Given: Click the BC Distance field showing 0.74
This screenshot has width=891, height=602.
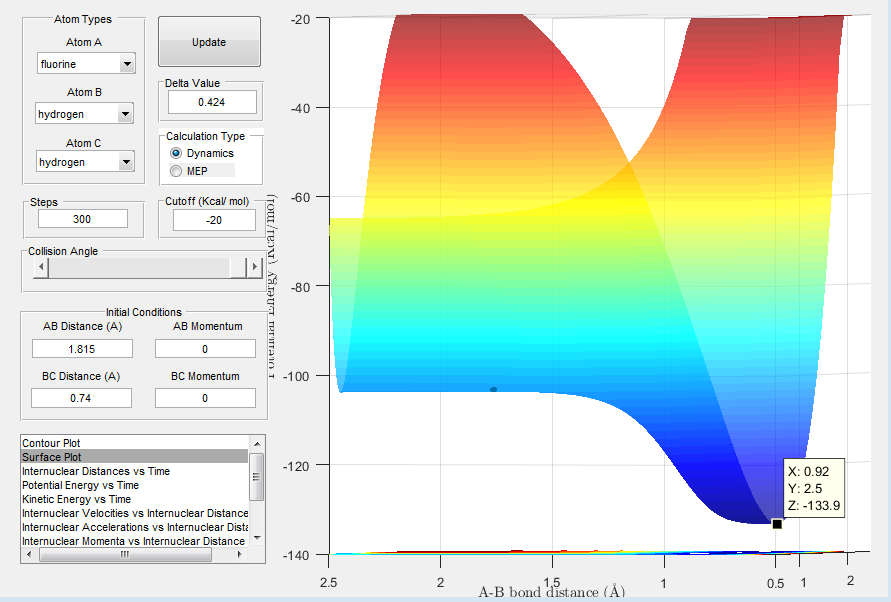Looking at the screenshot, I should [x=81, y=398].
